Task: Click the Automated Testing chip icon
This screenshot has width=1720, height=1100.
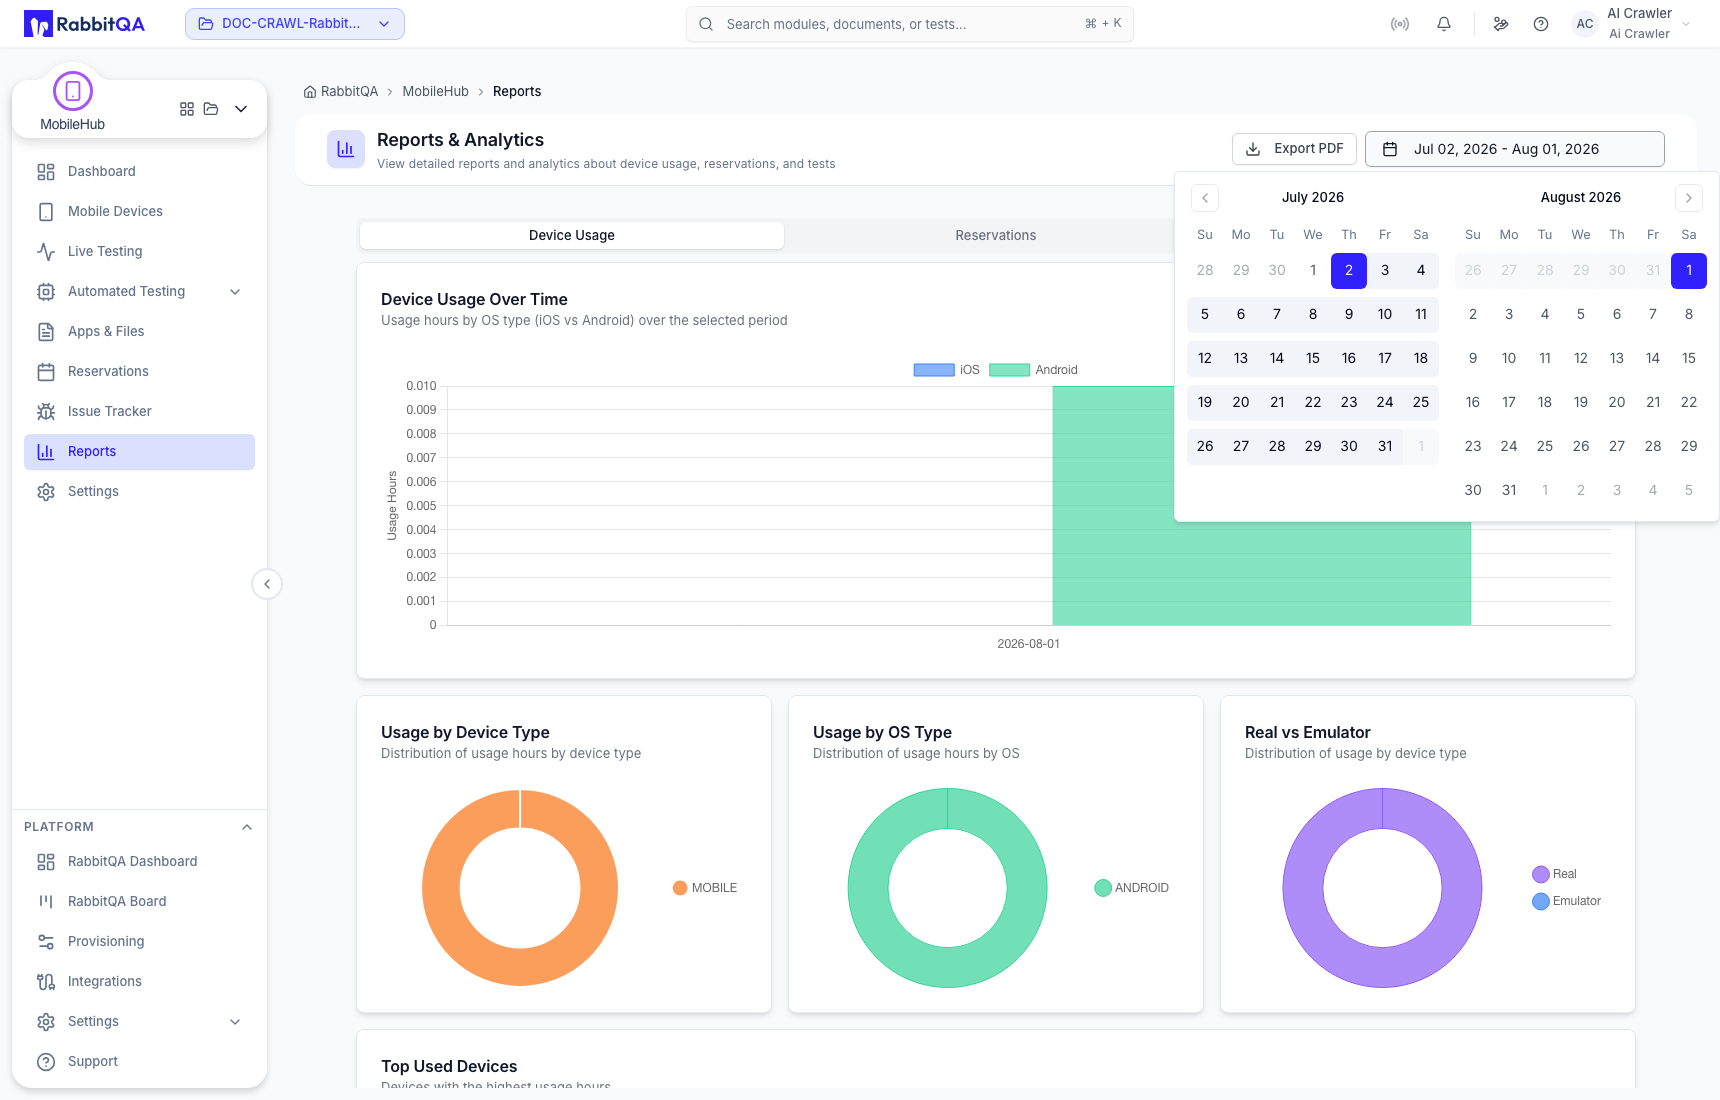Action: pyautogui.click(x=46, y=292)
